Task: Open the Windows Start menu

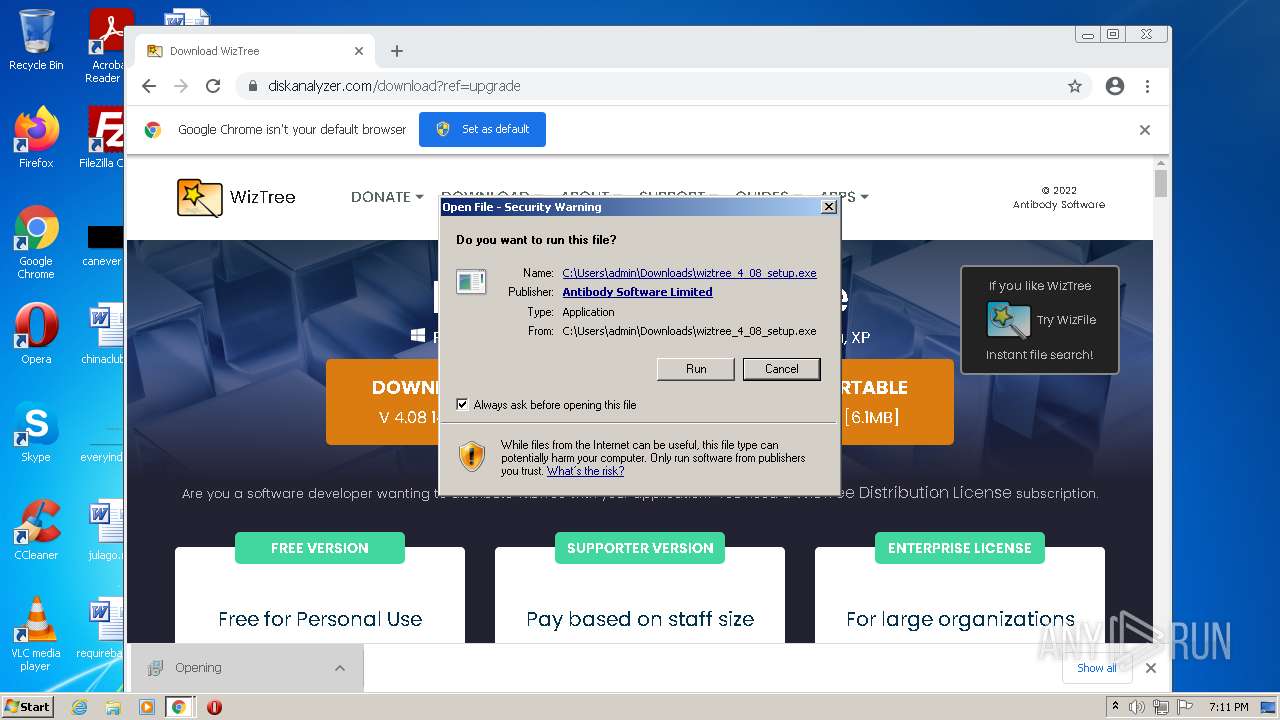Action: pyautogui.click(x=28, y=707)
